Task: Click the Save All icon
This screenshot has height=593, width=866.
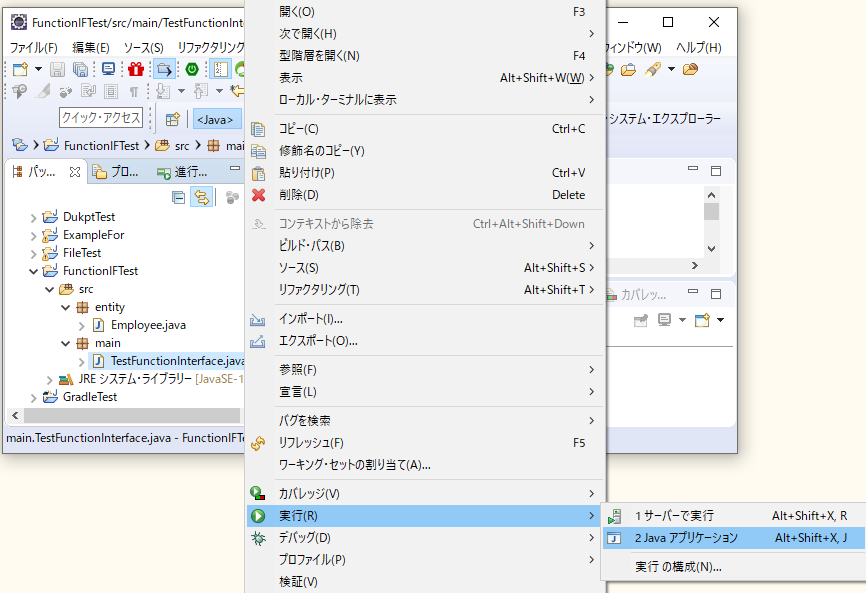Action: [x=80, y=70]
